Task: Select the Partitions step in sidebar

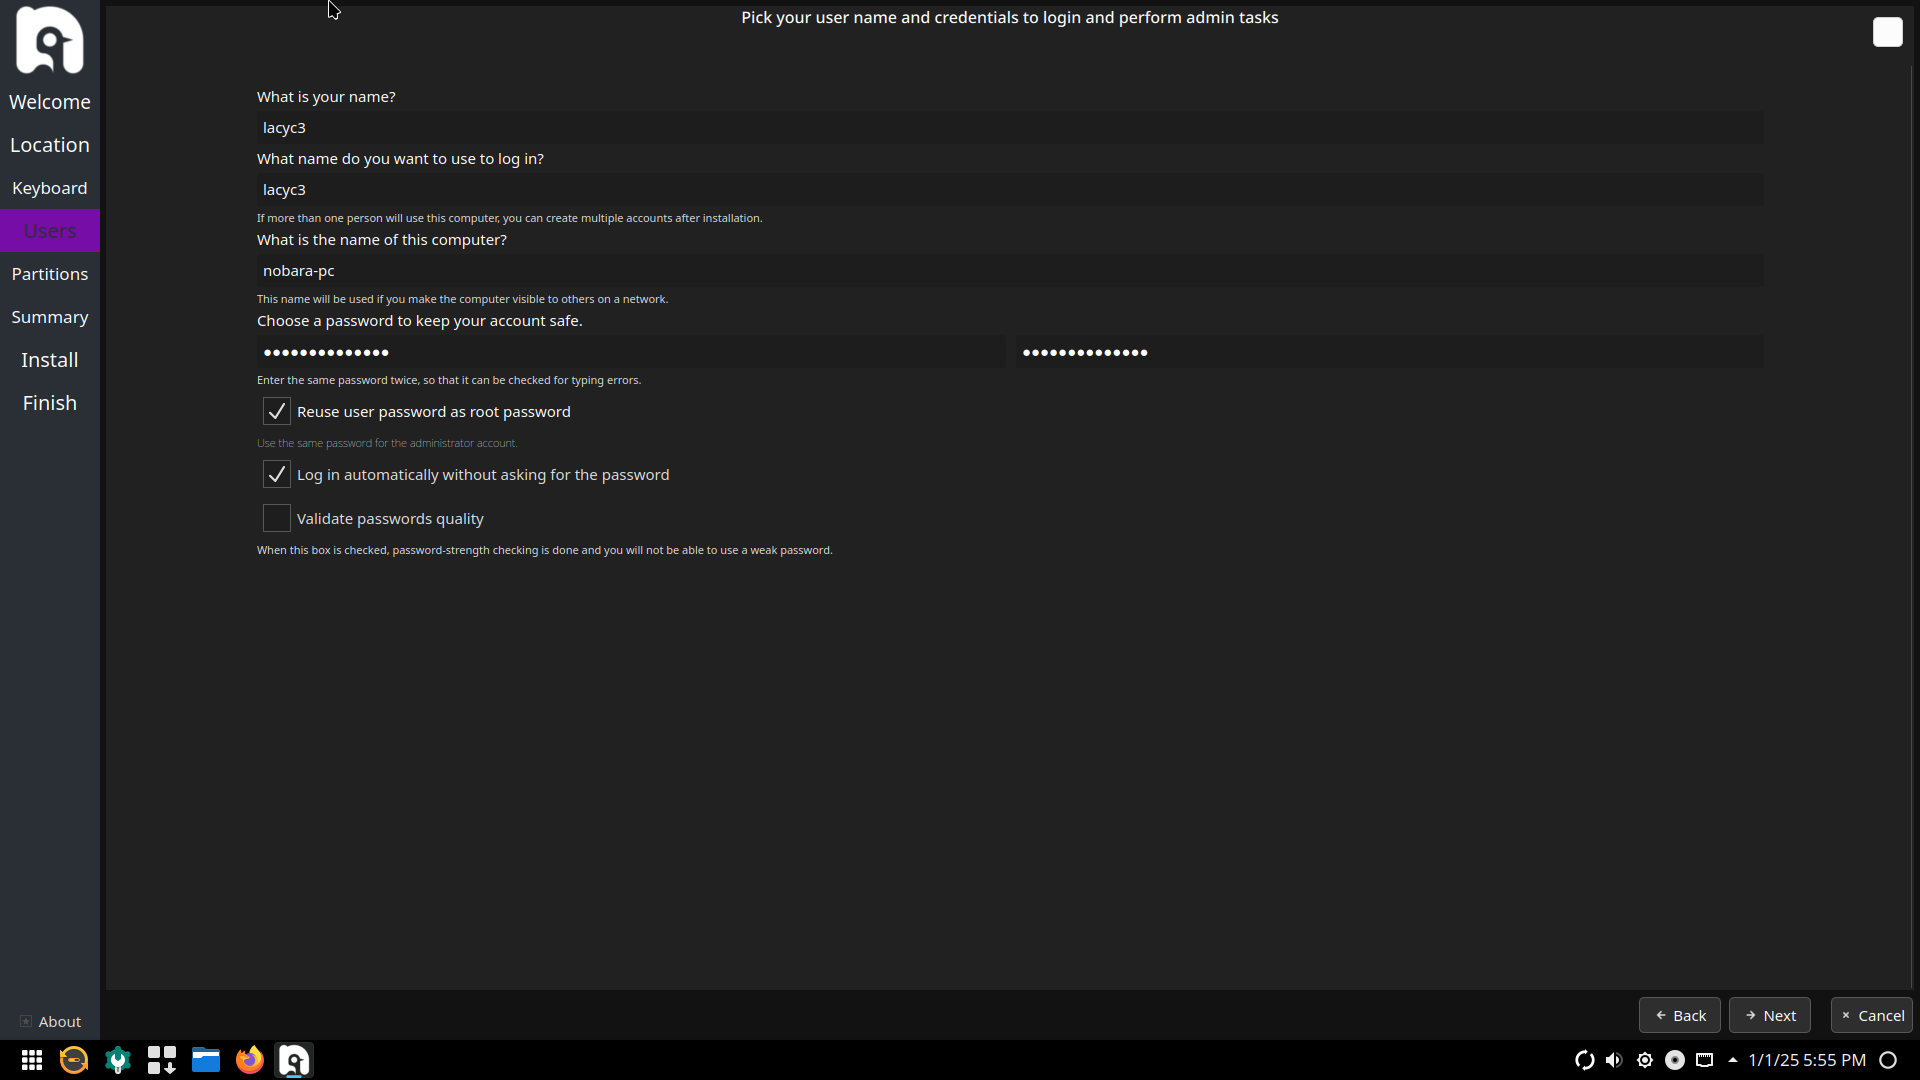Action: [x=50, y=273]
